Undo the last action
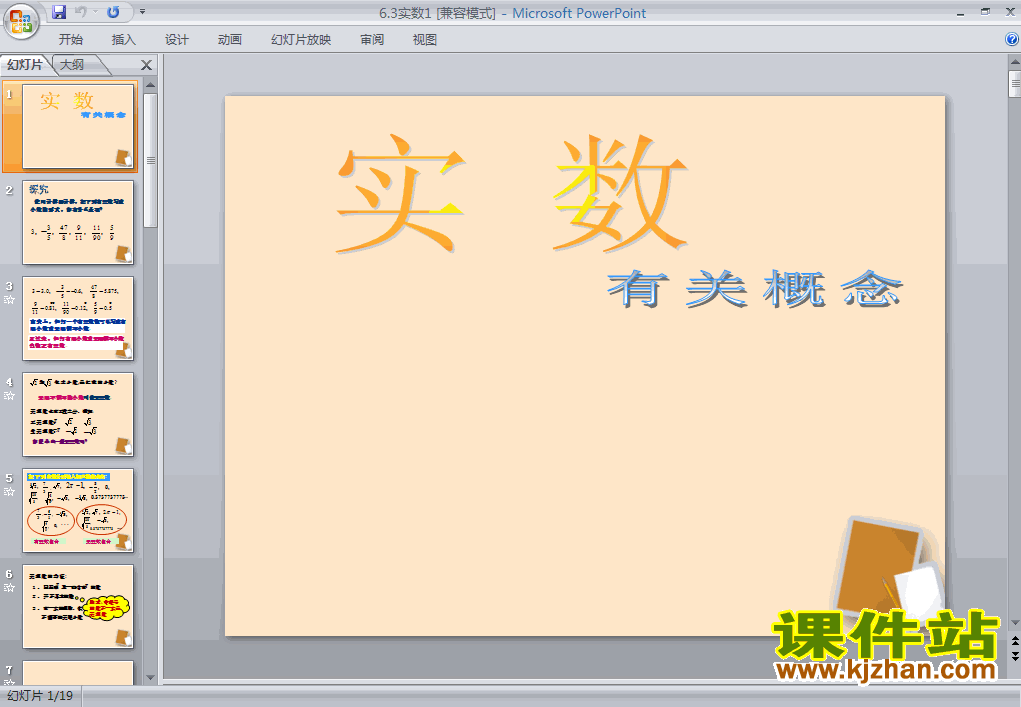Viewport: 1021px width, 707px height. (x=81, y=12)
